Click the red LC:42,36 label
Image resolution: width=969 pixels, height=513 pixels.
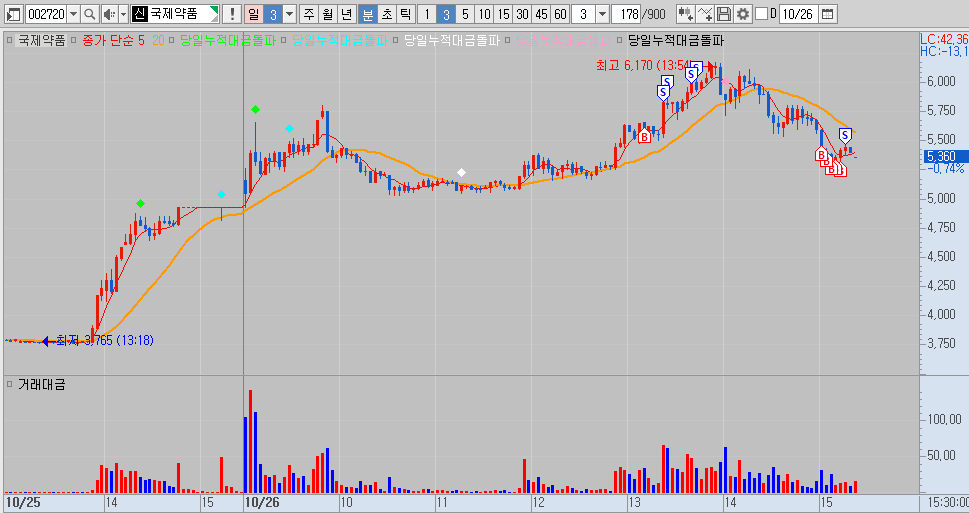[x=944, y=40]
